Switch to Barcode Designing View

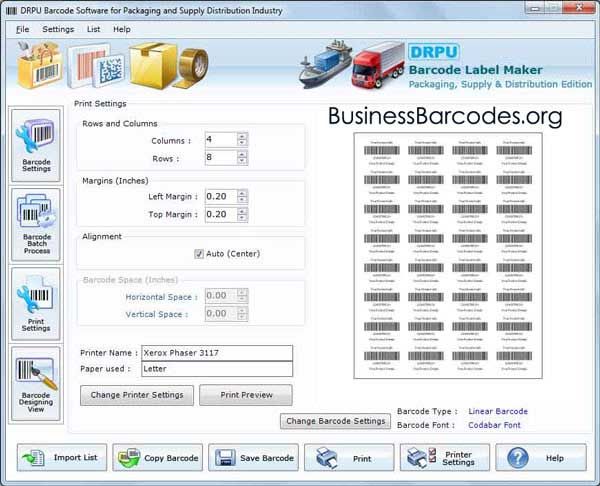(36, 384)
